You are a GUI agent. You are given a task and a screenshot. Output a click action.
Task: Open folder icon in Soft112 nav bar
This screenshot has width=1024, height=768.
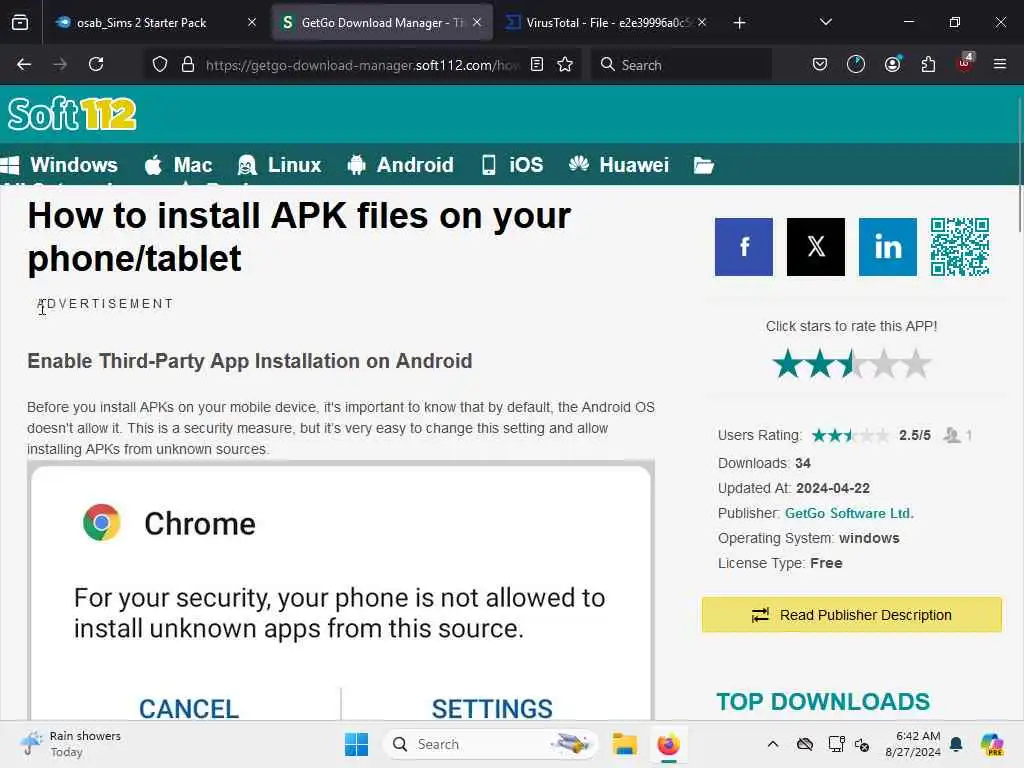click(703, 166)
